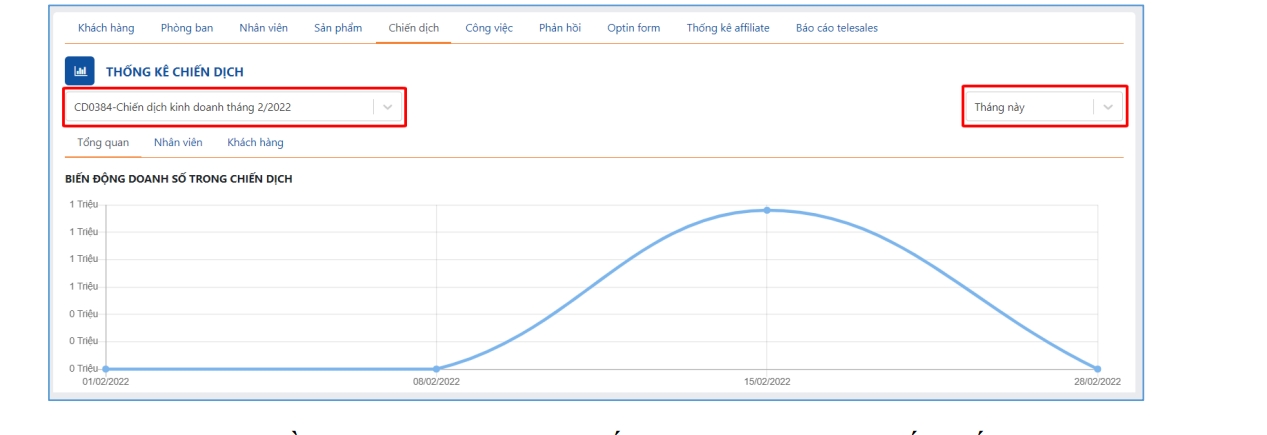
Task: Open the Báo cáo telesales tab
Action: coord(836,28)
